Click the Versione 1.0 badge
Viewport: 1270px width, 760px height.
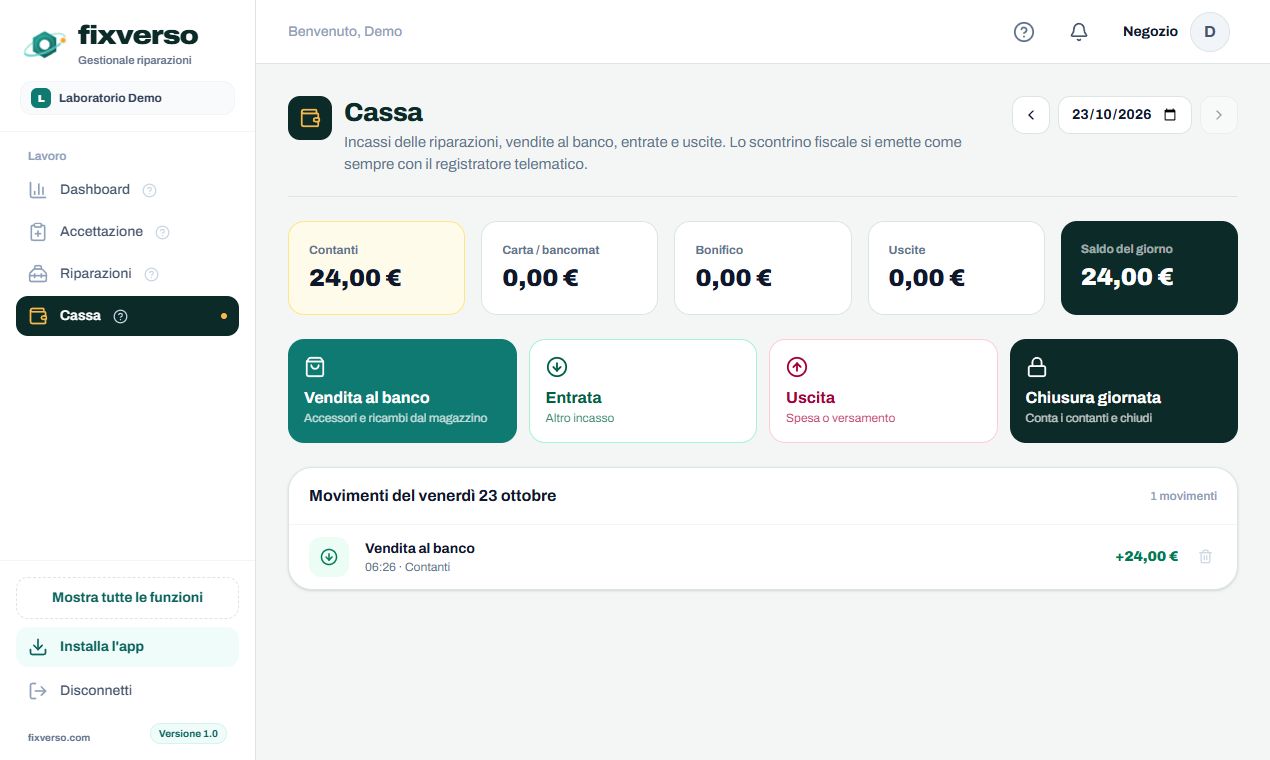coord(188,734)
